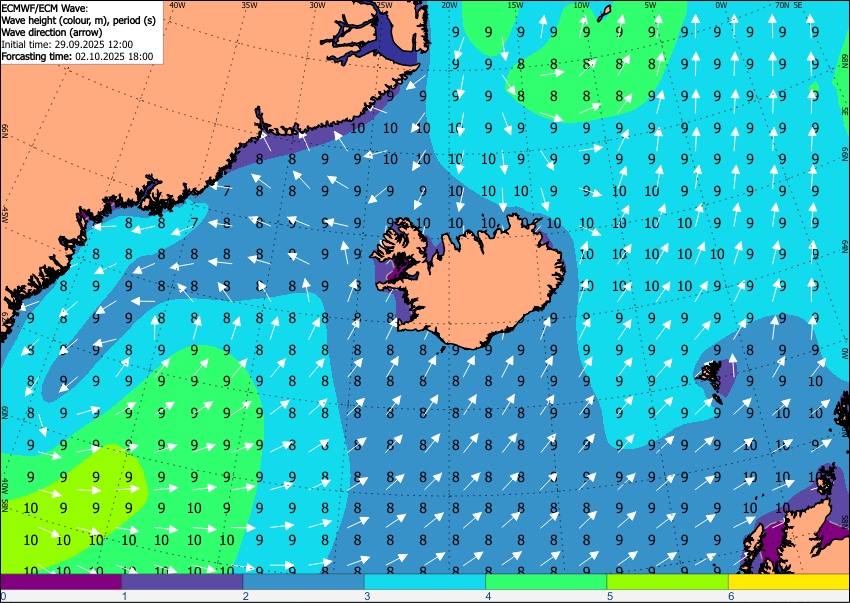The width and height of the screenshot is (850, 603).
Task: Click the dark purple 0–1 m legend swatch
Action: 61,582
